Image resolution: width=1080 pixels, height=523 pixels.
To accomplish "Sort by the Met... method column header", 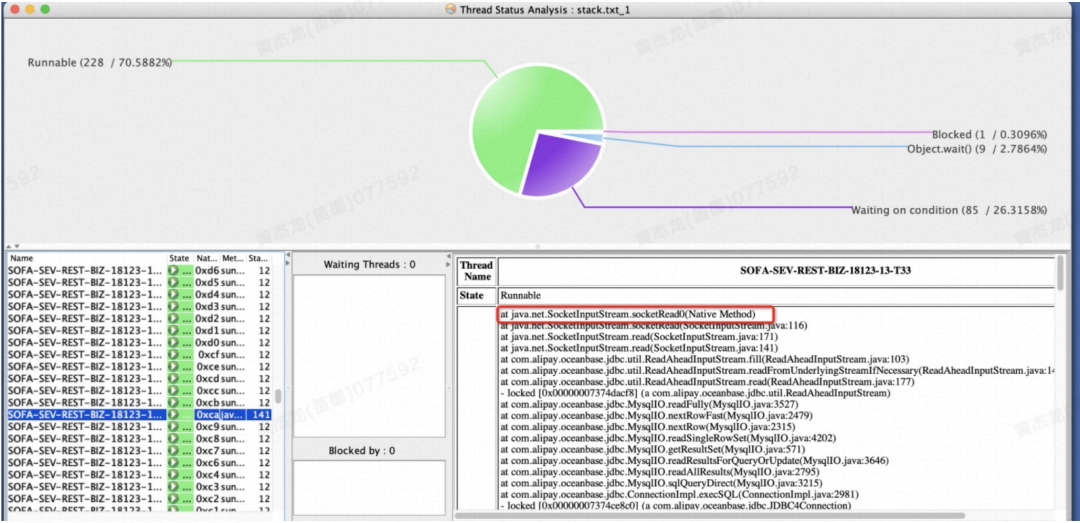I will coord(233,258).
